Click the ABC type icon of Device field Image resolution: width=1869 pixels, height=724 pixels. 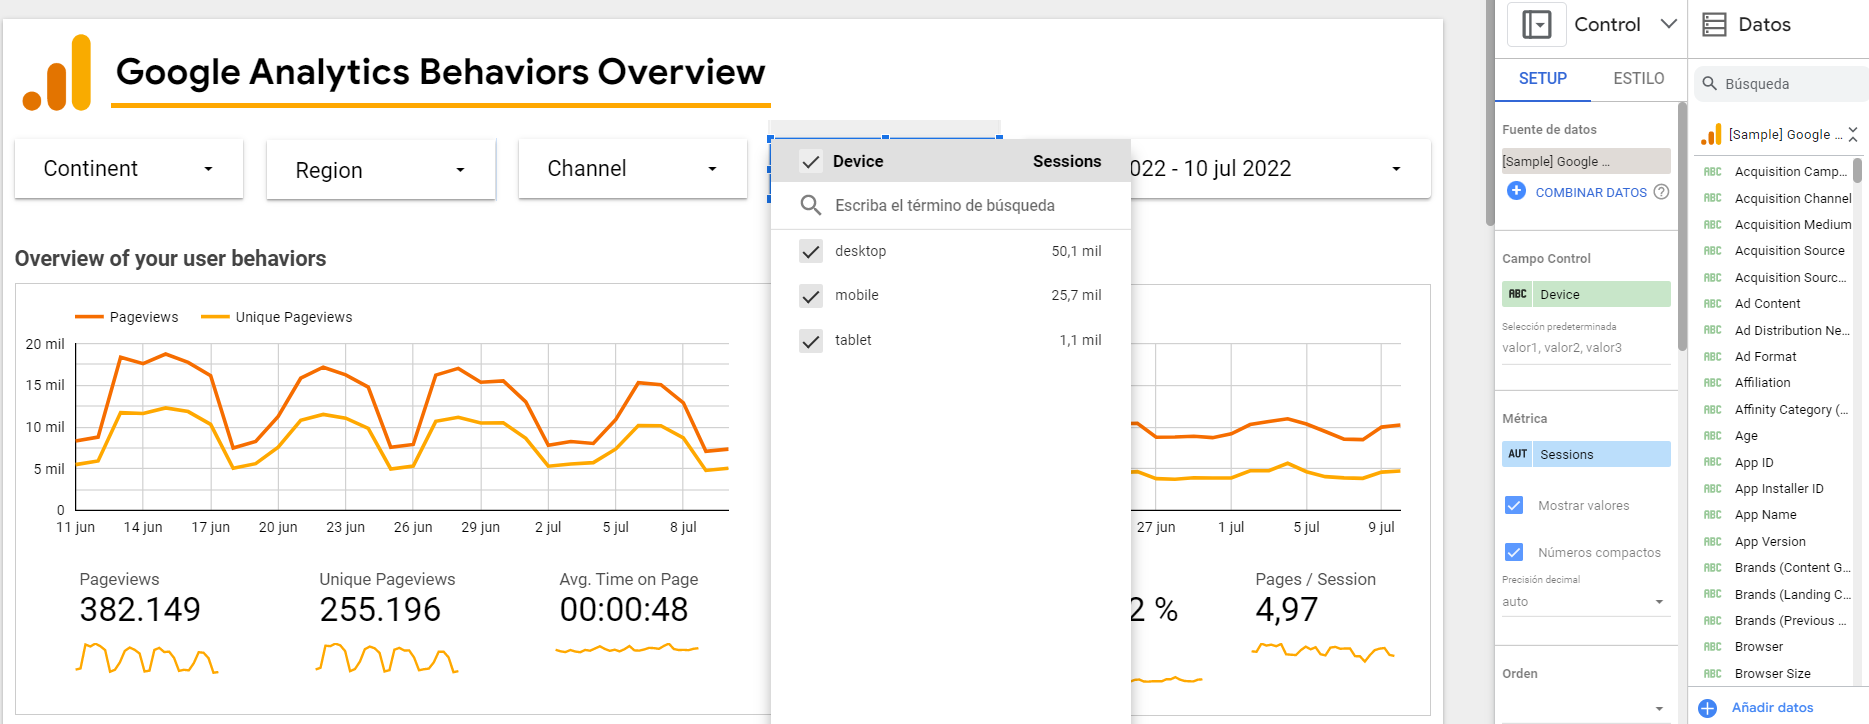click(x=1517, y=294)
